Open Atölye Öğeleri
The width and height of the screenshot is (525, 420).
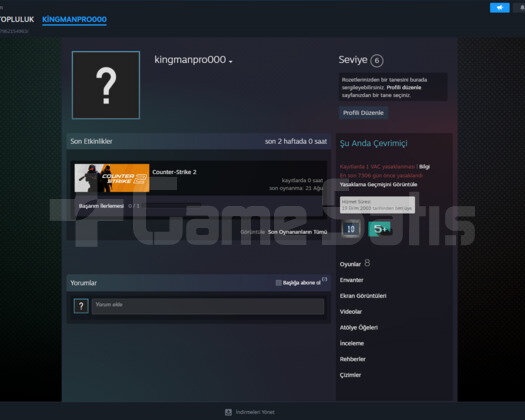359,327
